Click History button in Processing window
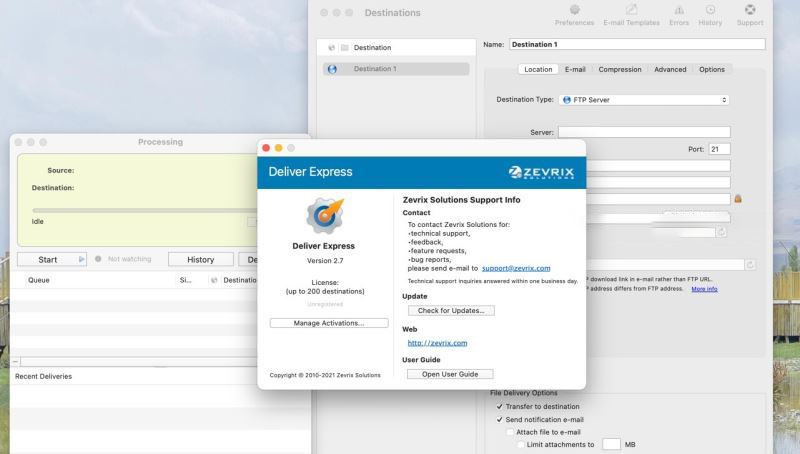800x454 pixels. click(201, 259)
